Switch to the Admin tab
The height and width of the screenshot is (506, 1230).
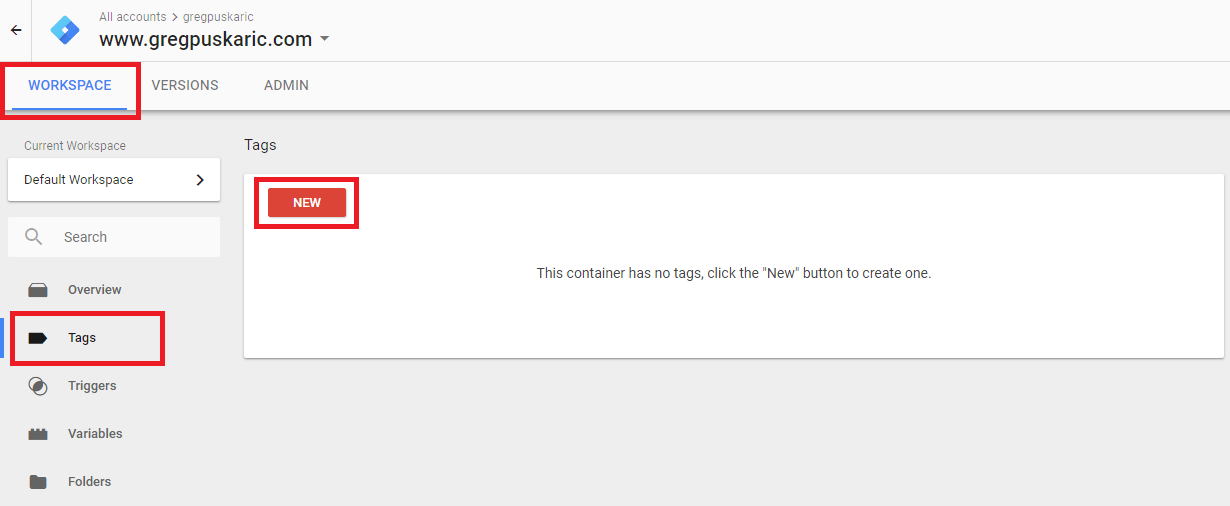[x=286, y=86]
